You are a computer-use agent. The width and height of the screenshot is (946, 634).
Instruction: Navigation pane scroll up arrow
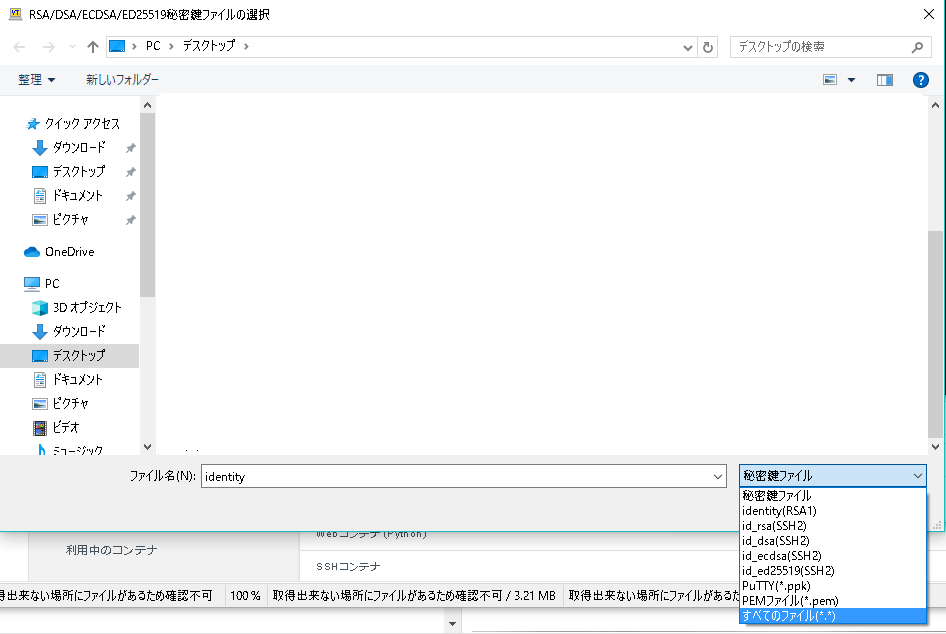(x=147, y=105)
